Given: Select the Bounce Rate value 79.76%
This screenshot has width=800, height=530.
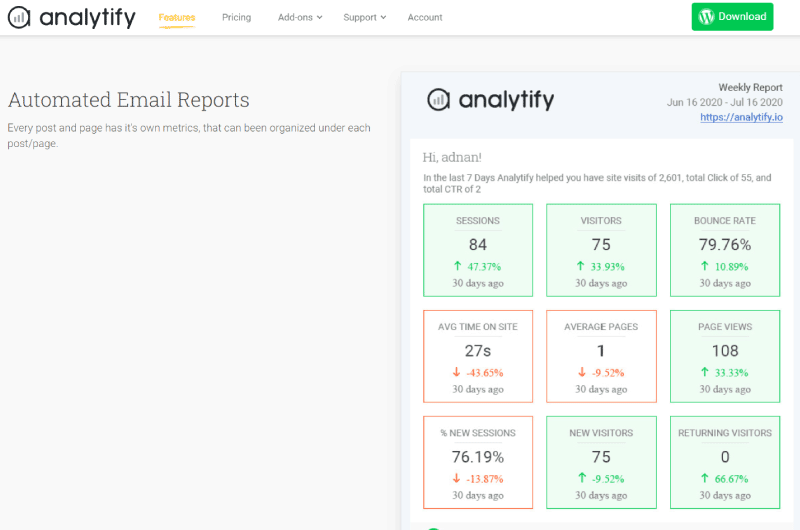Looking at the screenshot, I should coord(725,245).
